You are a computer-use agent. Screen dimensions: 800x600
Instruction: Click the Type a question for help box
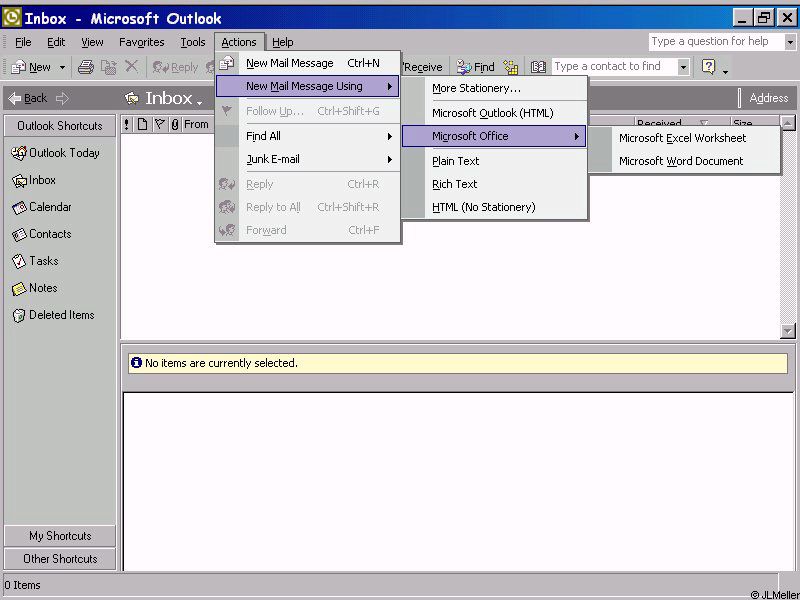coord(717,41)
